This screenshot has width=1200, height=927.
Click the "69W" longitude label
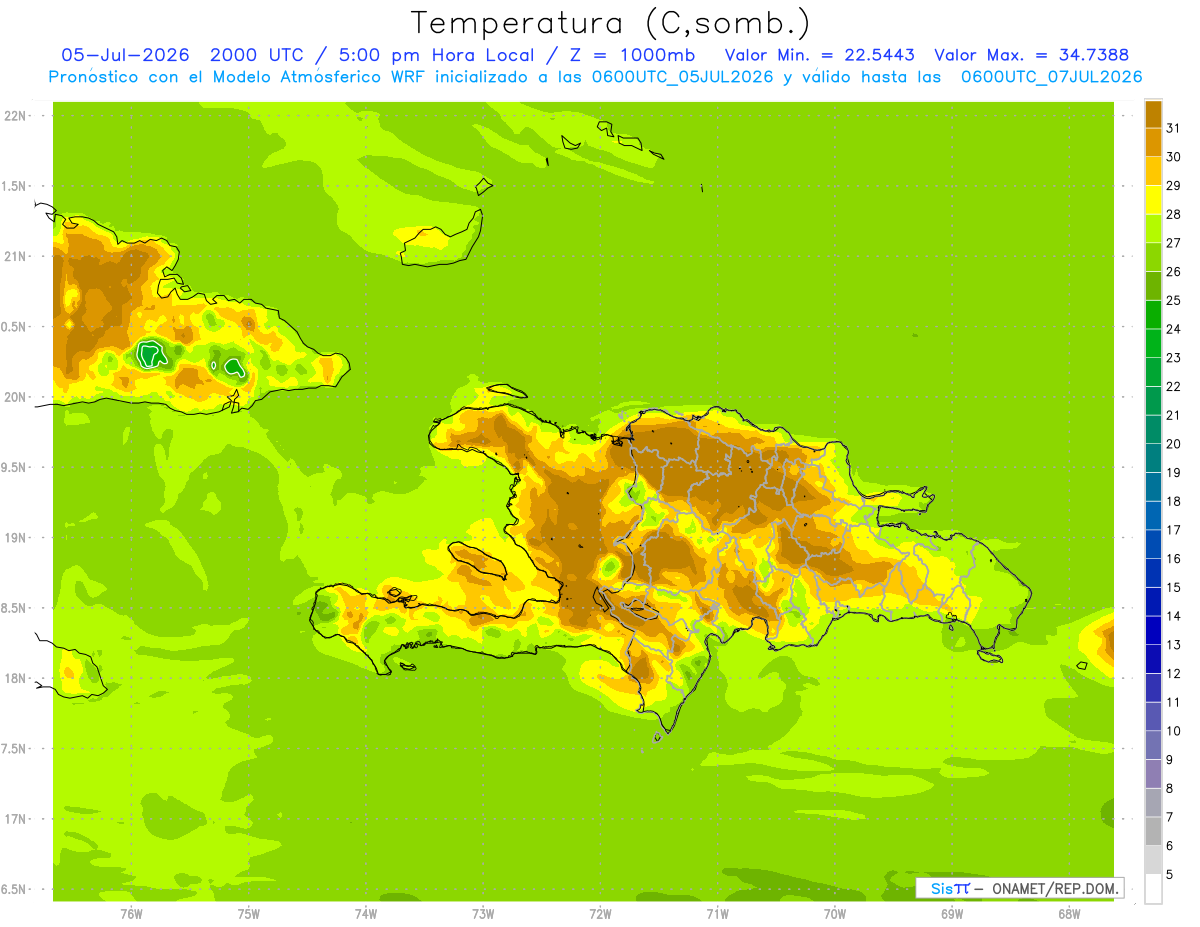(x=952, y=914)
